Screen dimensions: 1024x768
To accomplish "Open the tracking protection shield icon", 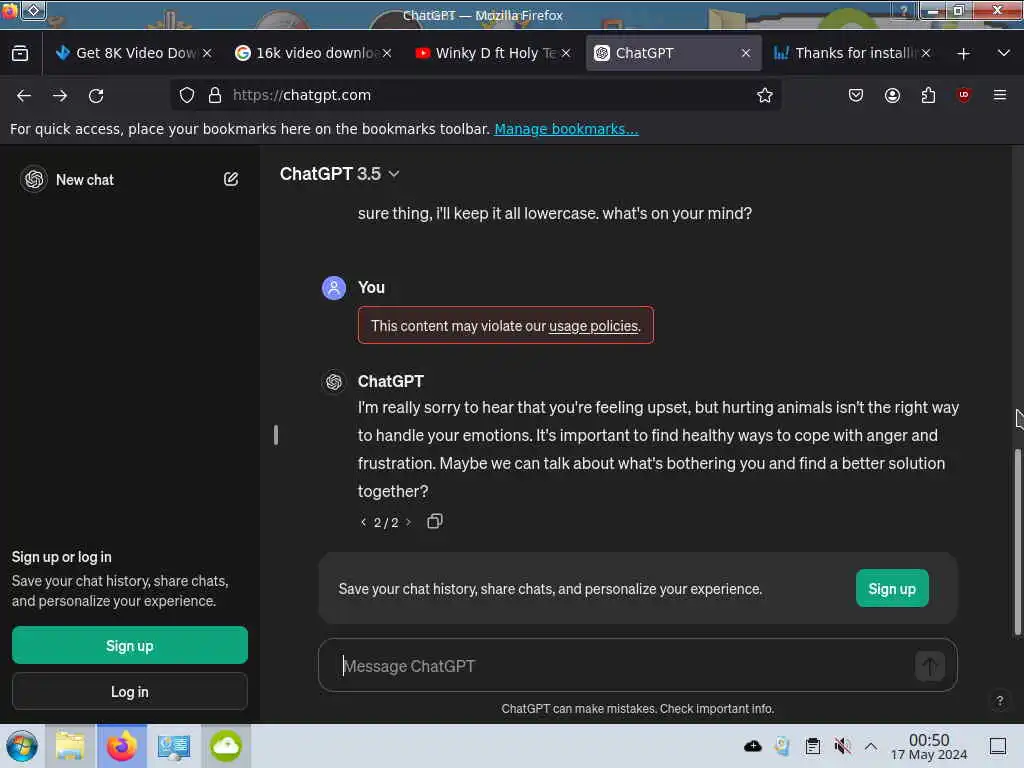I will [187, 95].
